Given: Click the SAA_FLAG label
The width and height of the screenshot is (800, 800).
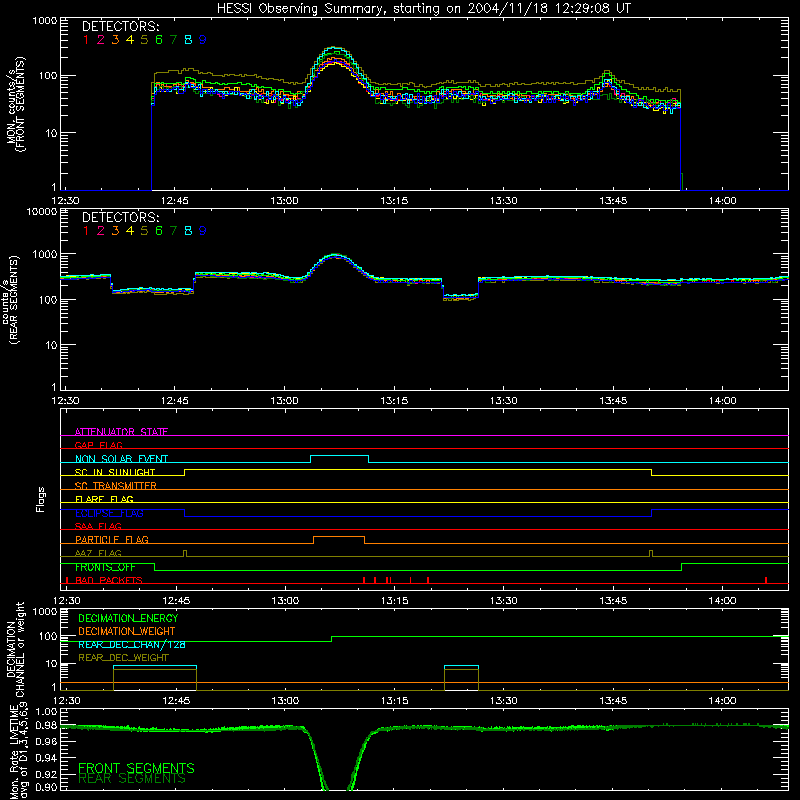Looking at the screenshot, I should click(x=98, y=526).
